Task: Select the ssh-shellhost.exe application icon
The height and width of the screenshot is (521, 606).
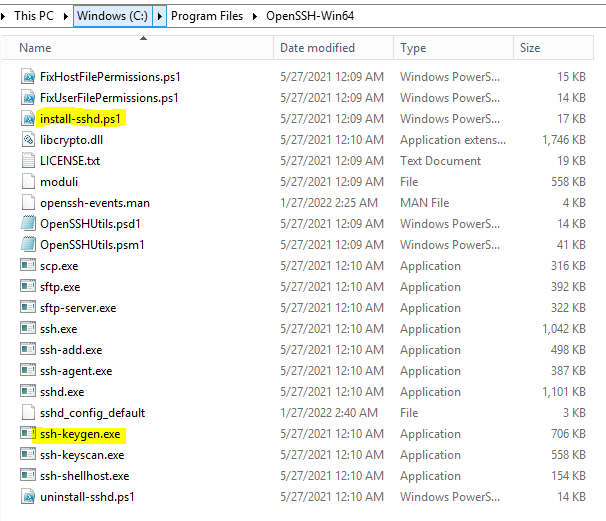Action: 28,475
